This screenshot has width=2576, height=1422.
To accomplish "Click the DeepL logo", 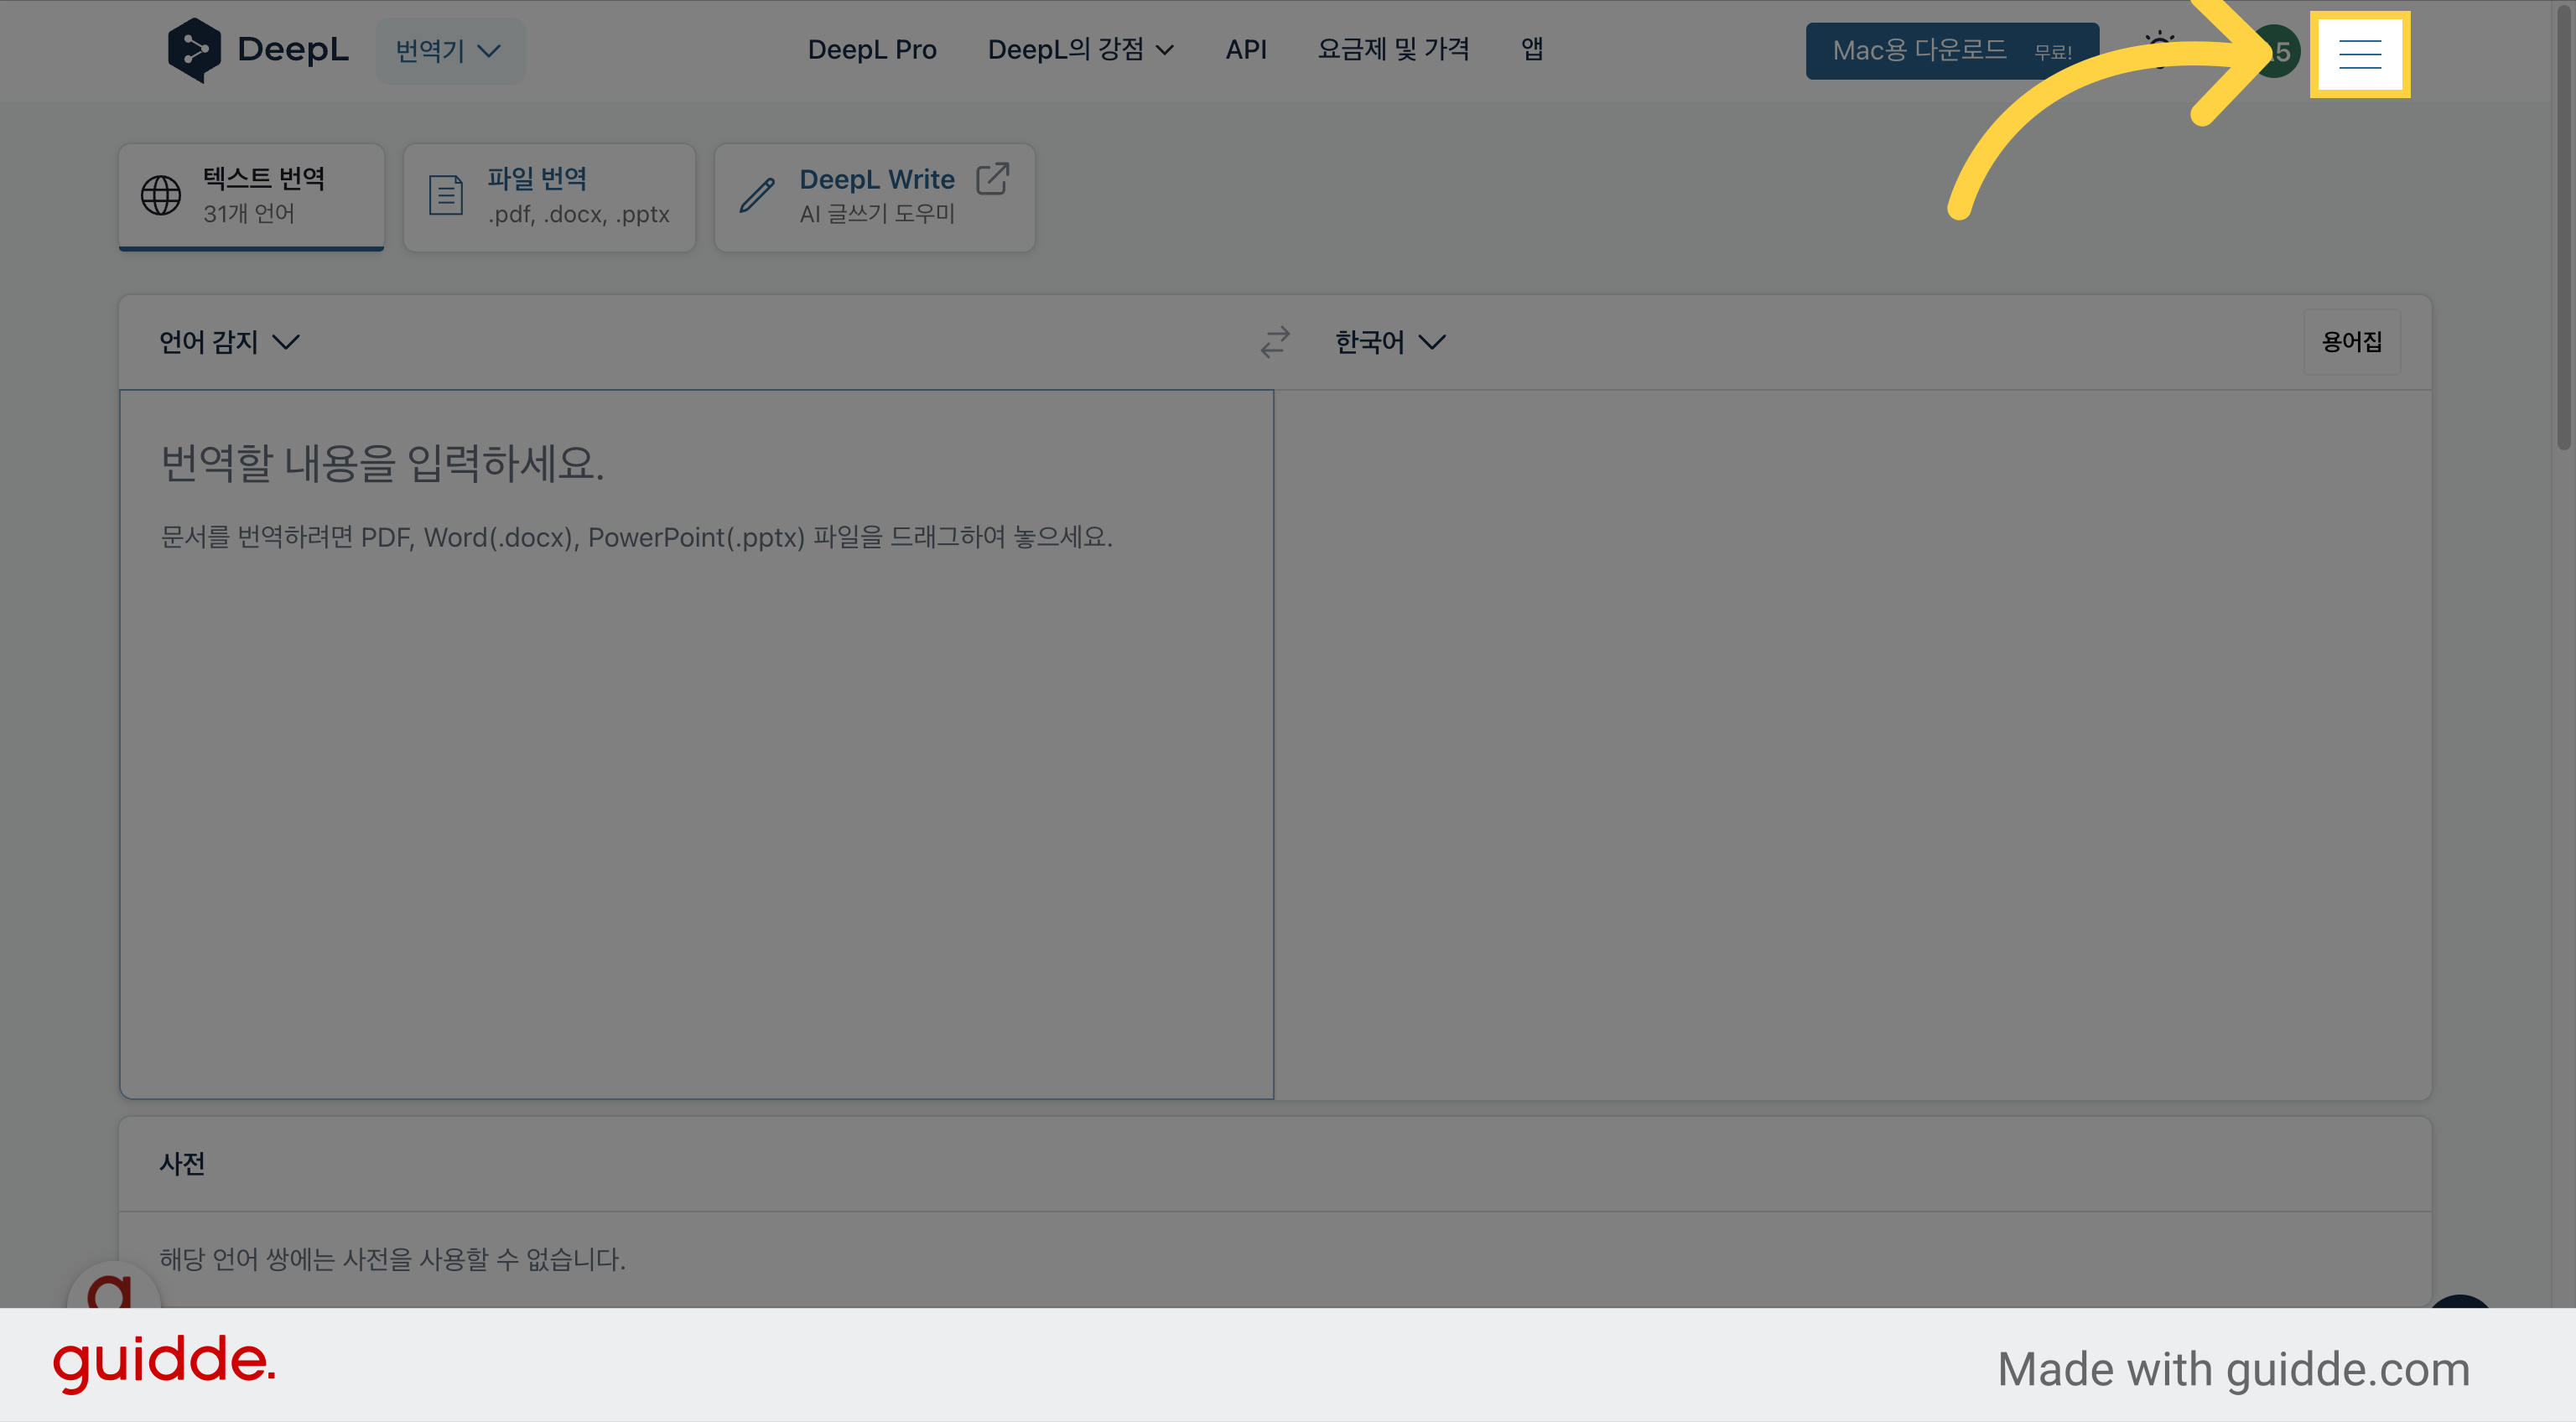I will pos(258,49).
